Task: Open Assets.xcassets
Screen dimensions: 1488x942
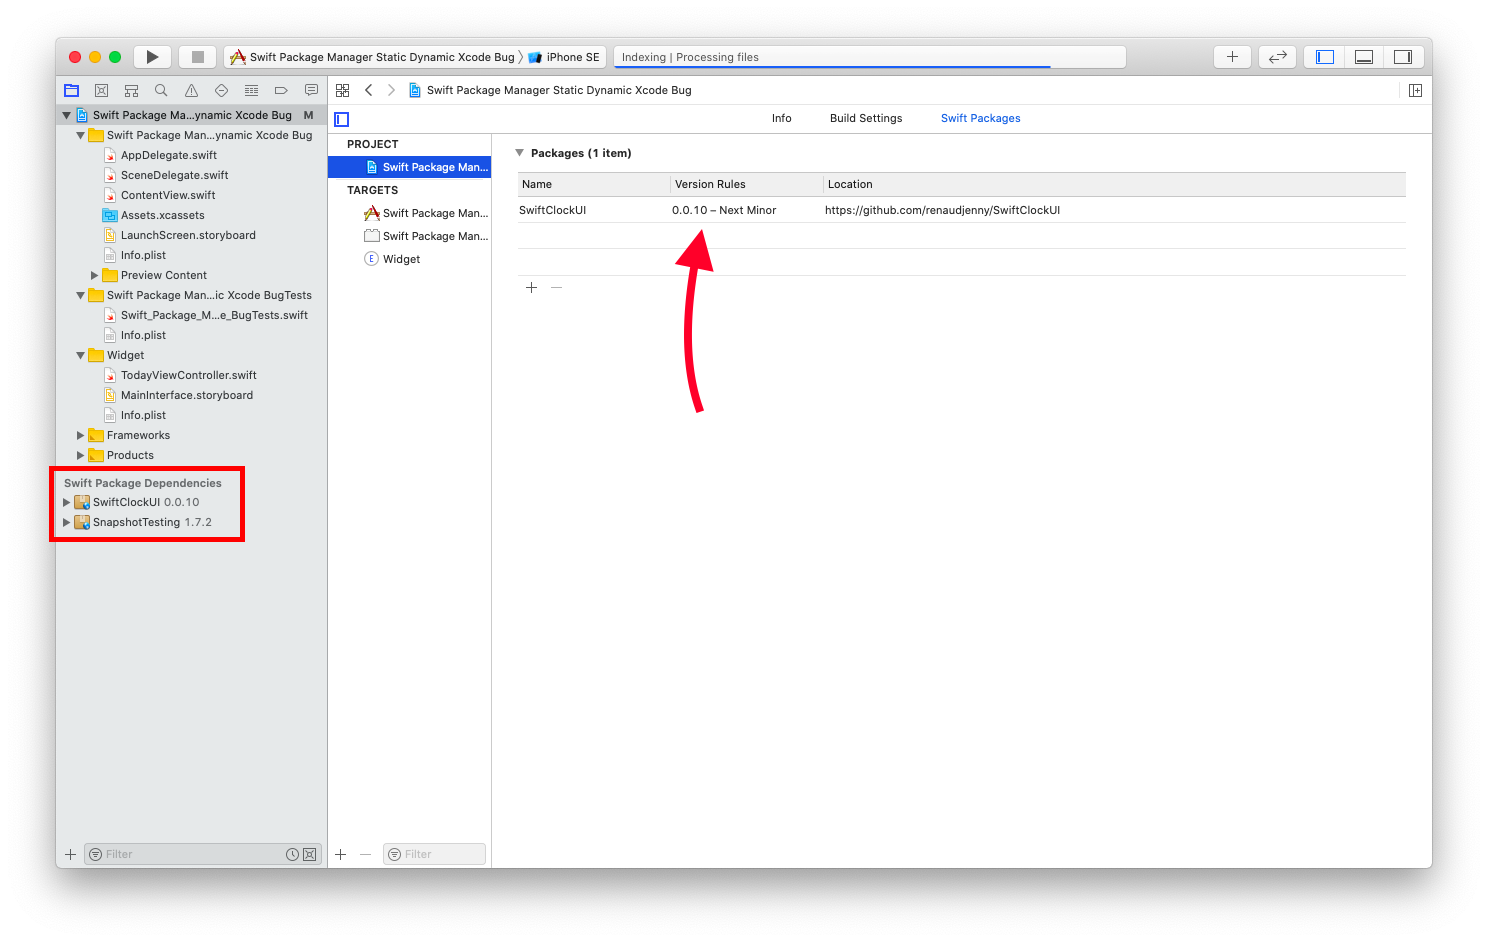Action: click(162, 215)
